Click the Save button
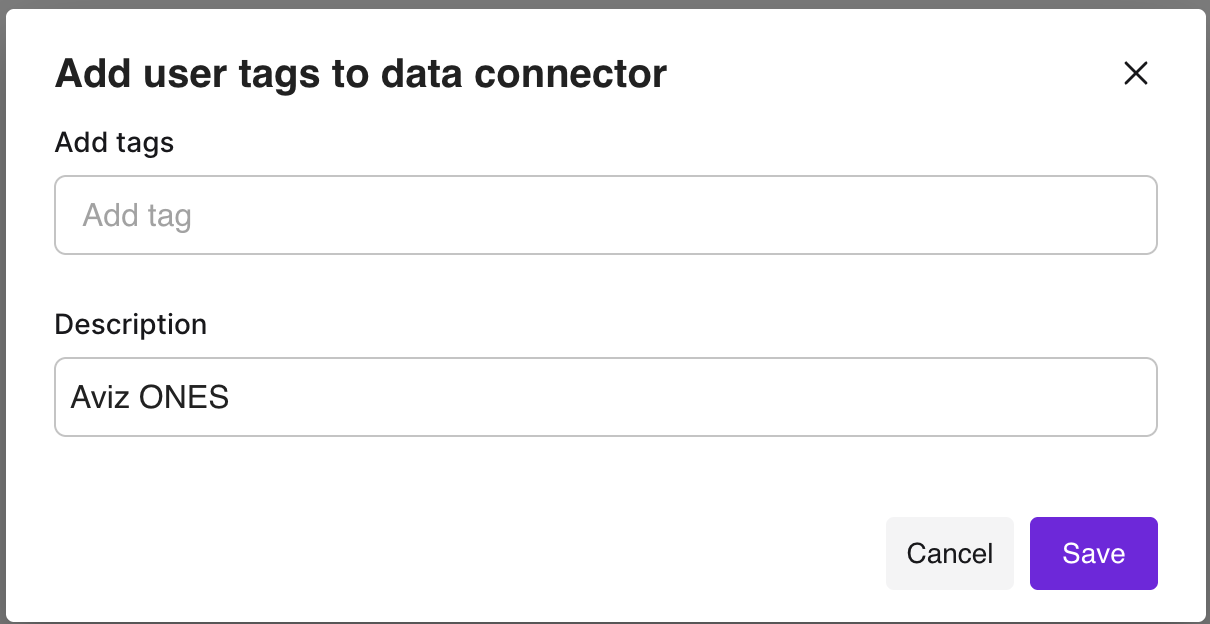The image size is (1210, 624). [1093, 553]
